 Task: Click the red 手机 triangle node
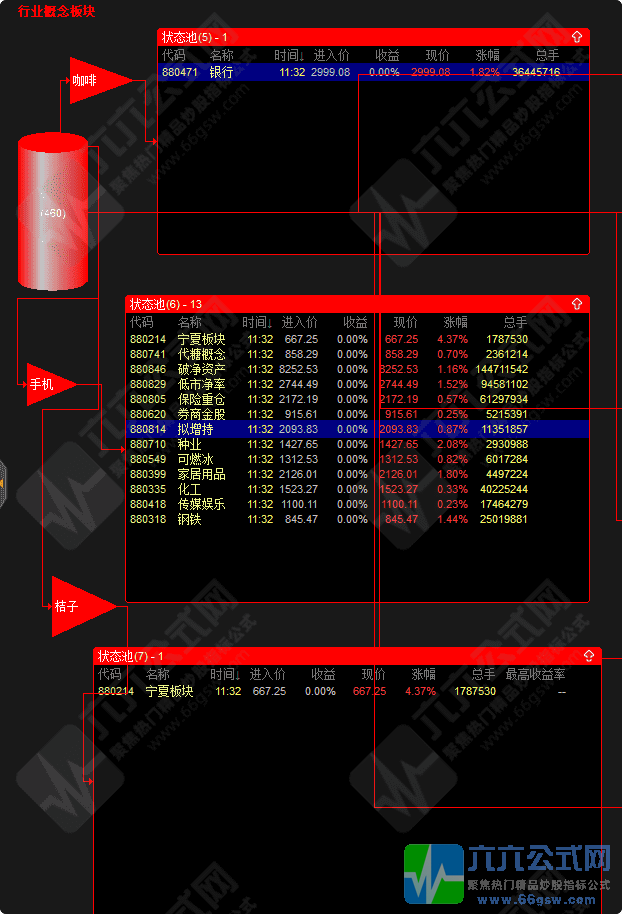pyautogui.click(x=46, y=384)
